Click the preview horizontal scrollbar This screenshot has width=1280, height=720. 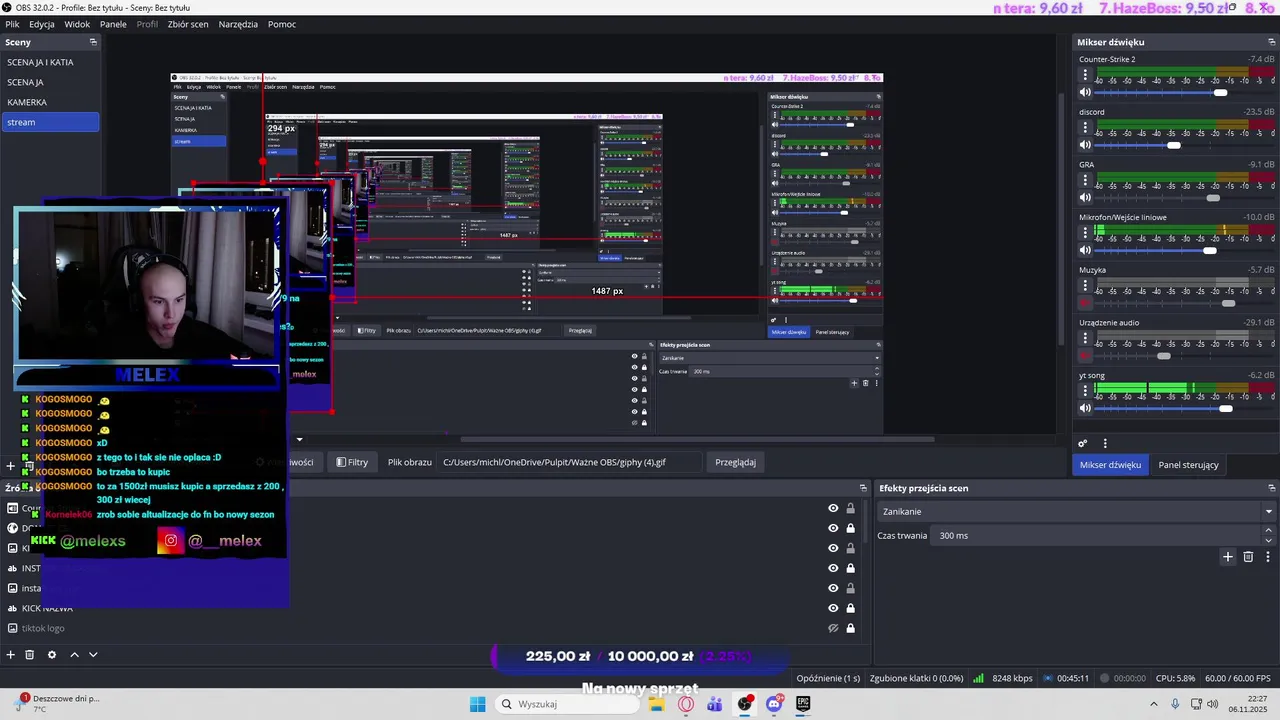pyautogui.click(x=696, y=438)
